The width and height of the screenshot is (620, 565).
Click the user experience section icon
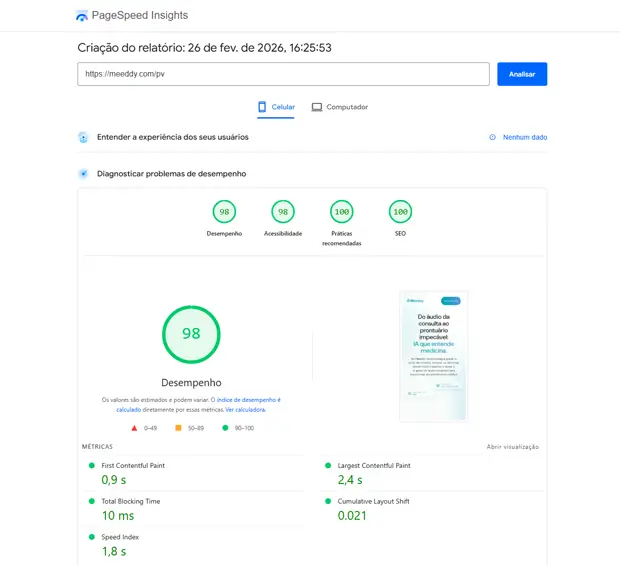84,137
